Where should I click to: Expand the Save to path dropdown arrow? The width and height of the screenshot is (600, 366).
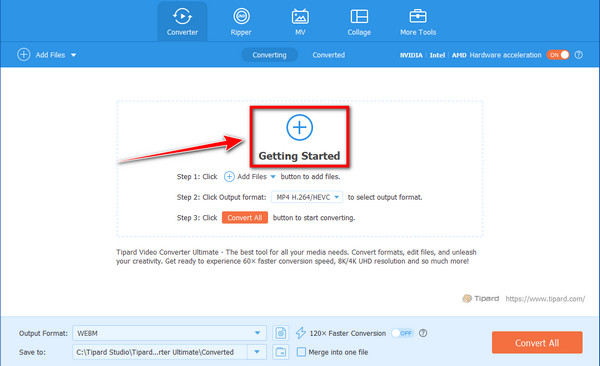257,352
